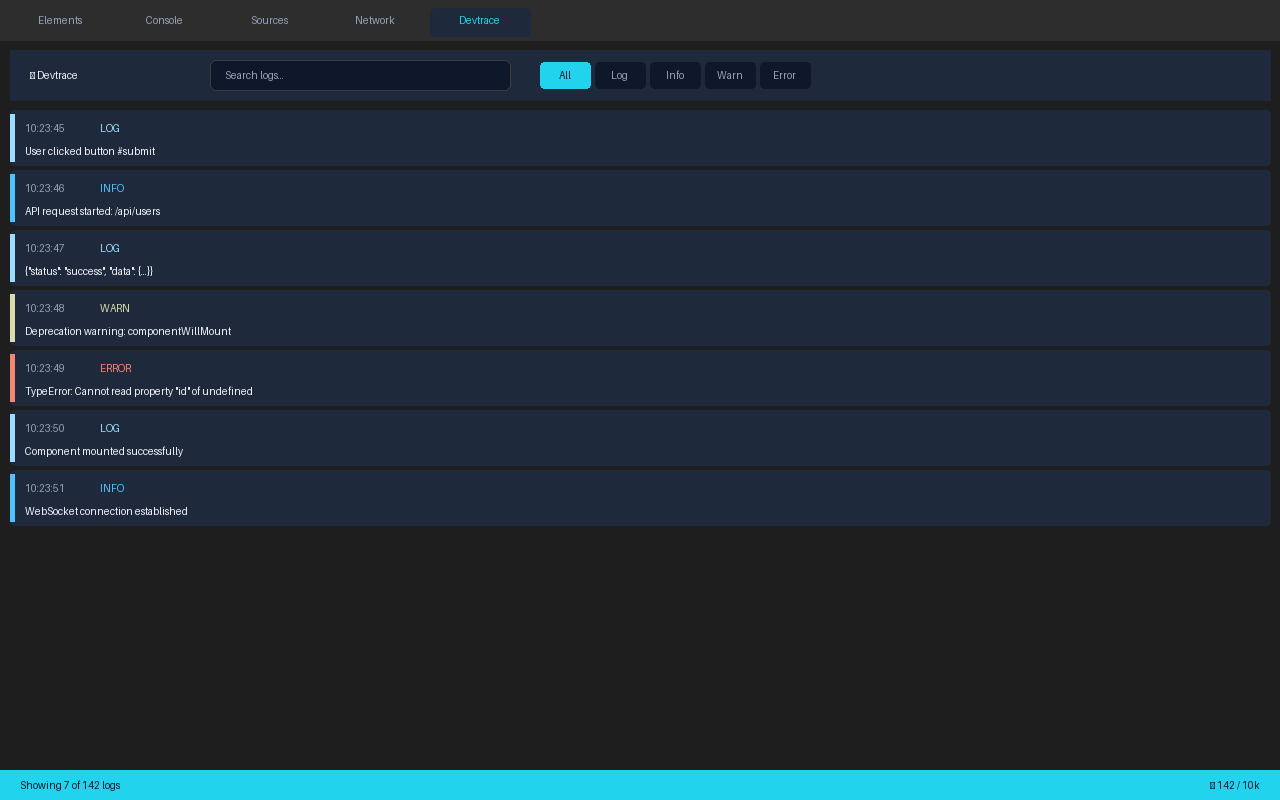Toggle the Info log filter

[x=675, y=75]
